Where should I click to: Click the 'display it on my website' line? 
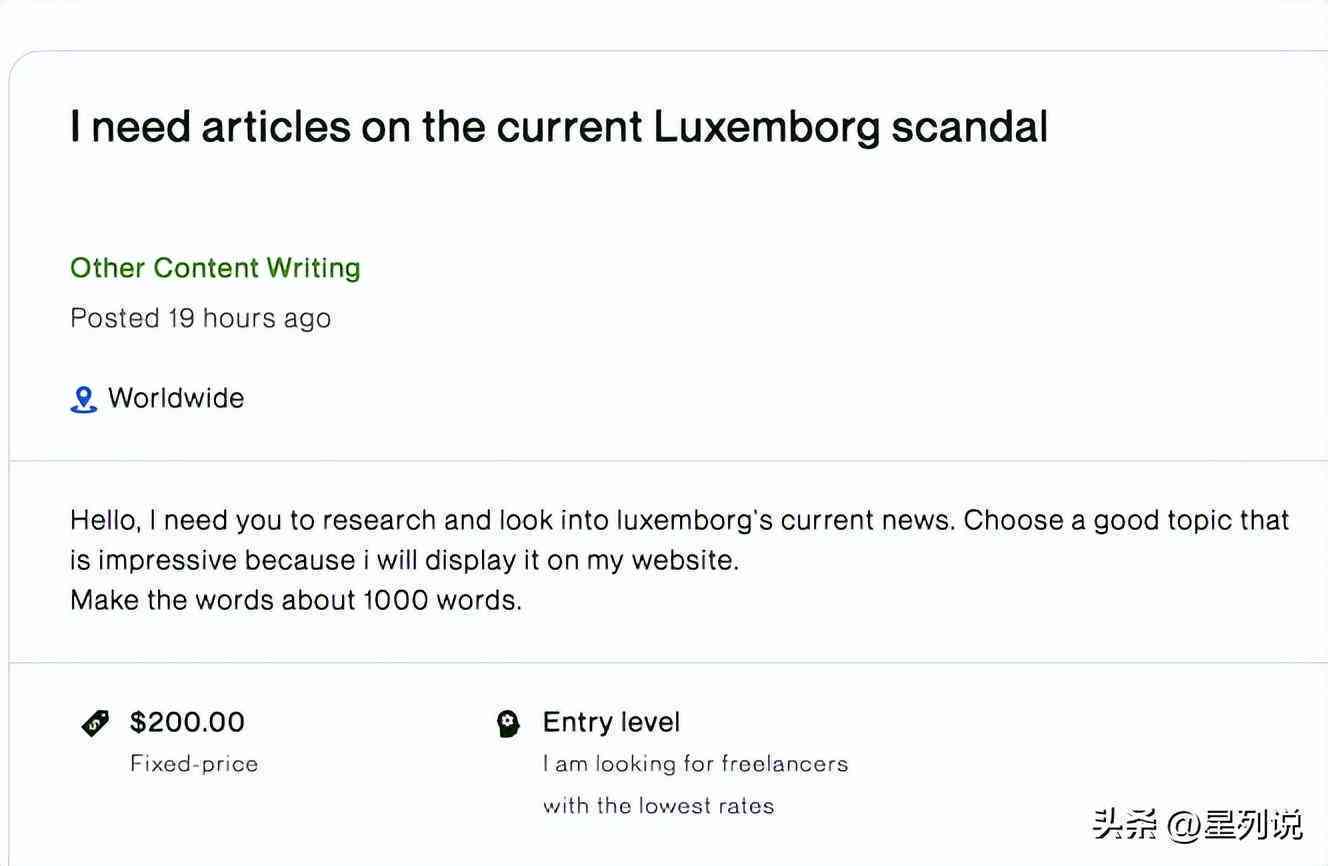point(404,560)
